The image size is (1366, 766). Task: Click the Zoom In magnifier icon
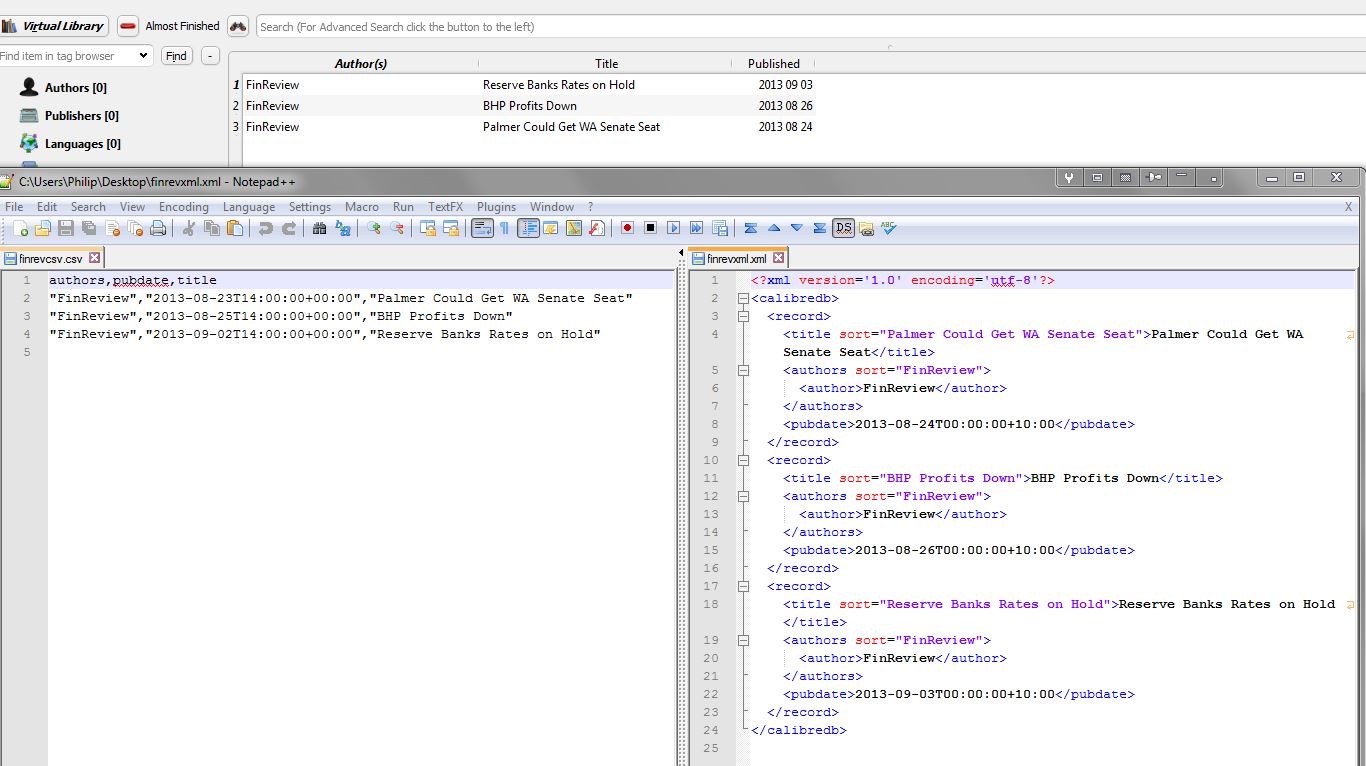(374, 229)
